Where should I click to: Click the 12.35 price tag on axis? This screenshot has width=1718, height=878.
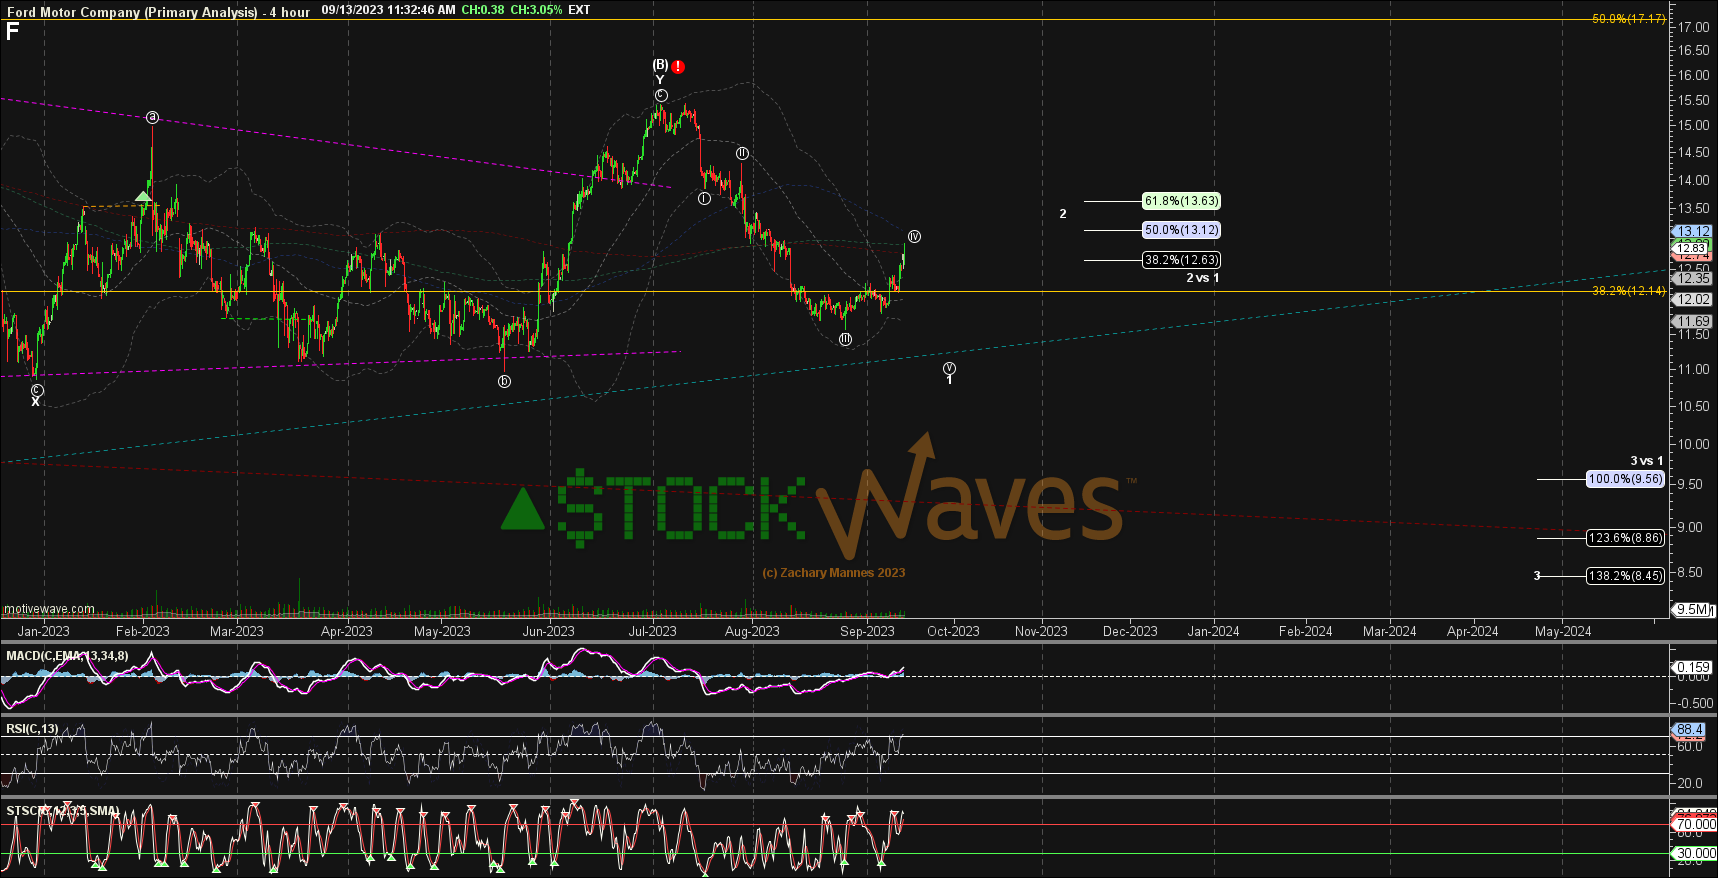click(x=1693, y=278)
